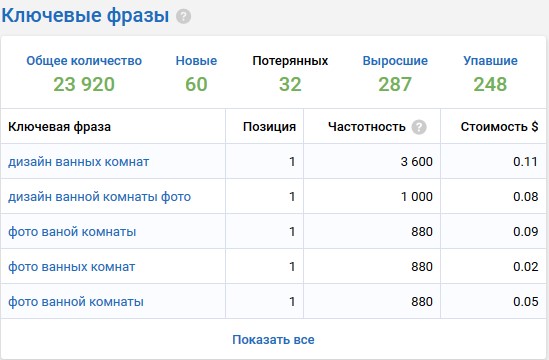Open the Ключевые фразы heading link

(x=85, y=16)
